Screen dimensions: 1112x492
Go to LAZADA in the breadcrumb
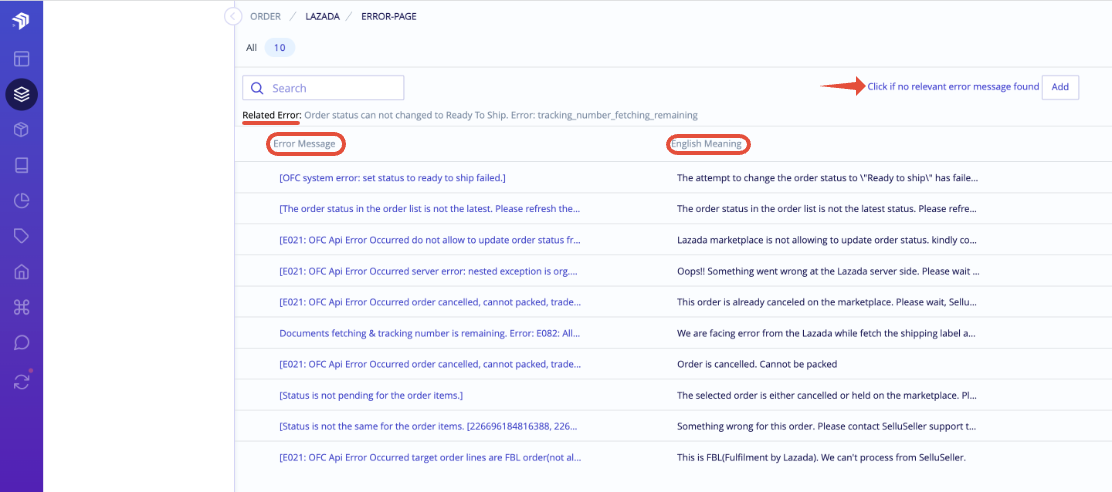pos(321,16)
